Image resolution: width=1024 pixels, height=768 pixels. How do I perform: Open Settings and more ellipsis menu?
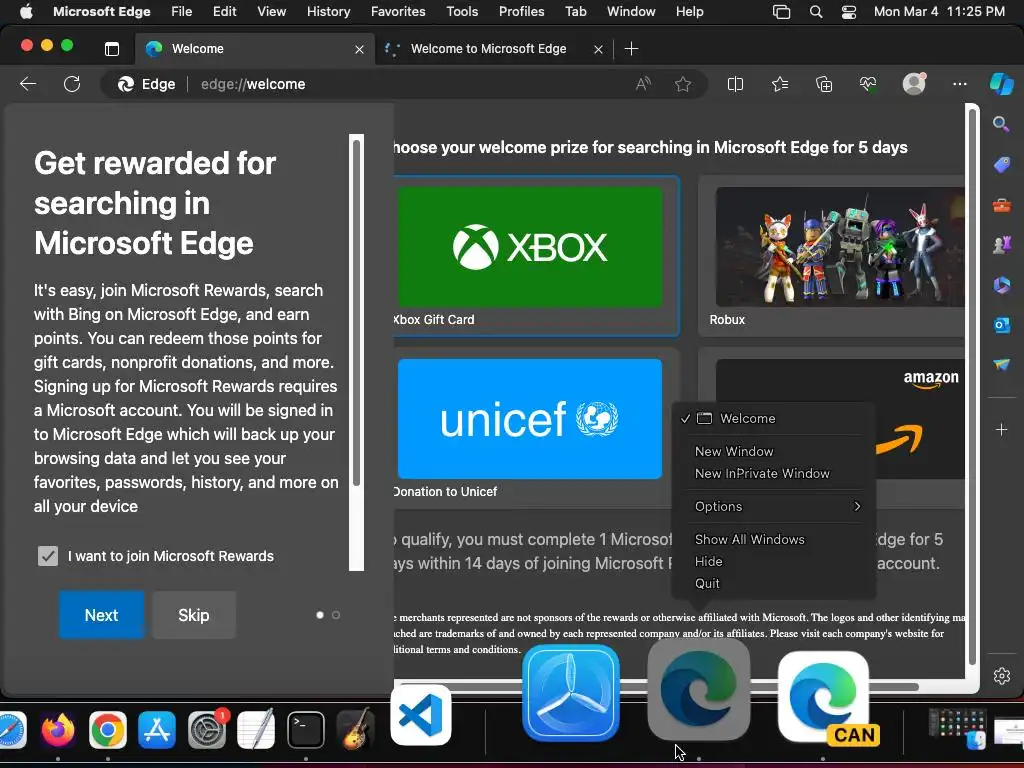coord(959,84)
